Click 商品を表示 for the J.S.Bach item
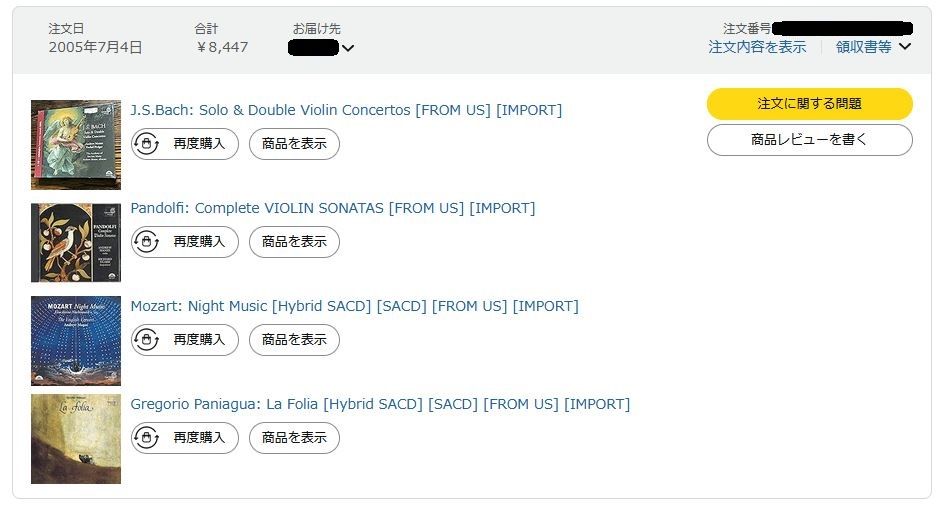This screenshot has width=945, height=506. [x=294, y=144]
